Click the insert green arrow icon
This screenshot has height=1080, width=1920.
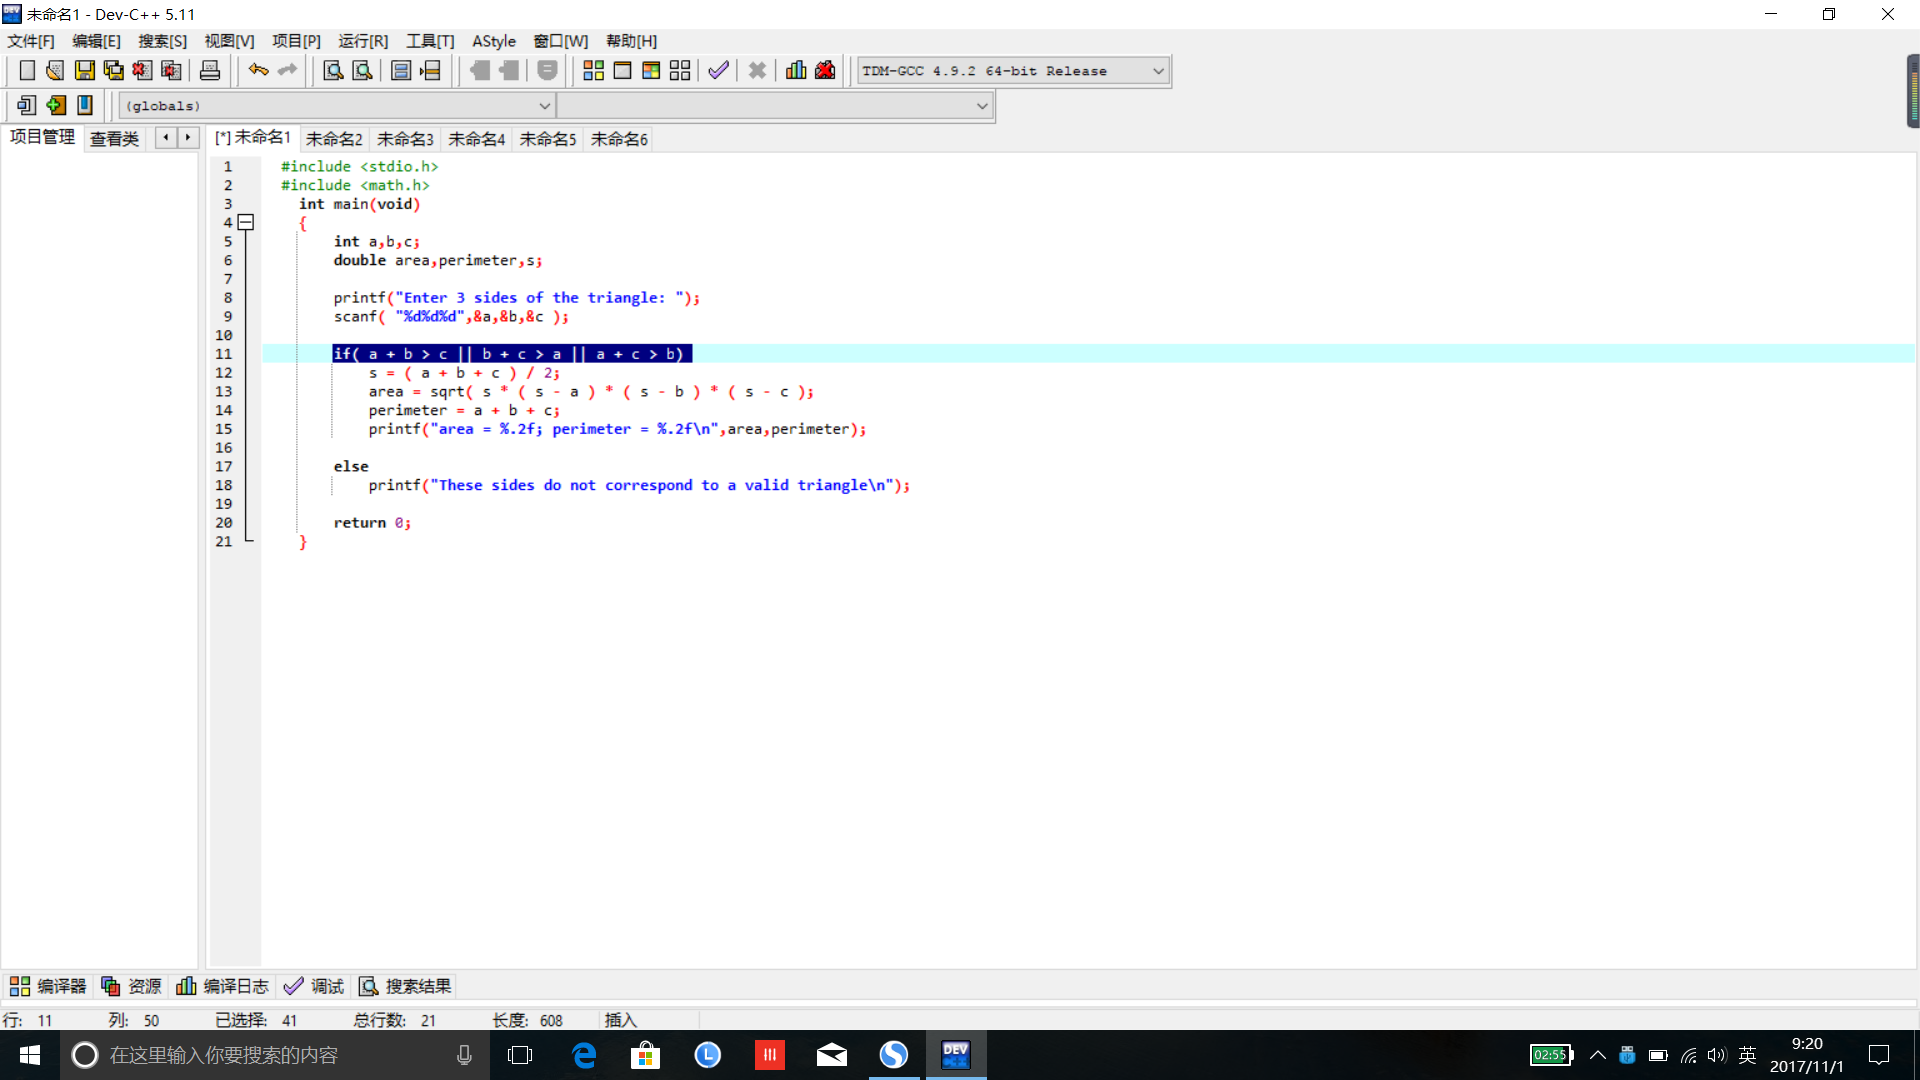pos(56,105)
